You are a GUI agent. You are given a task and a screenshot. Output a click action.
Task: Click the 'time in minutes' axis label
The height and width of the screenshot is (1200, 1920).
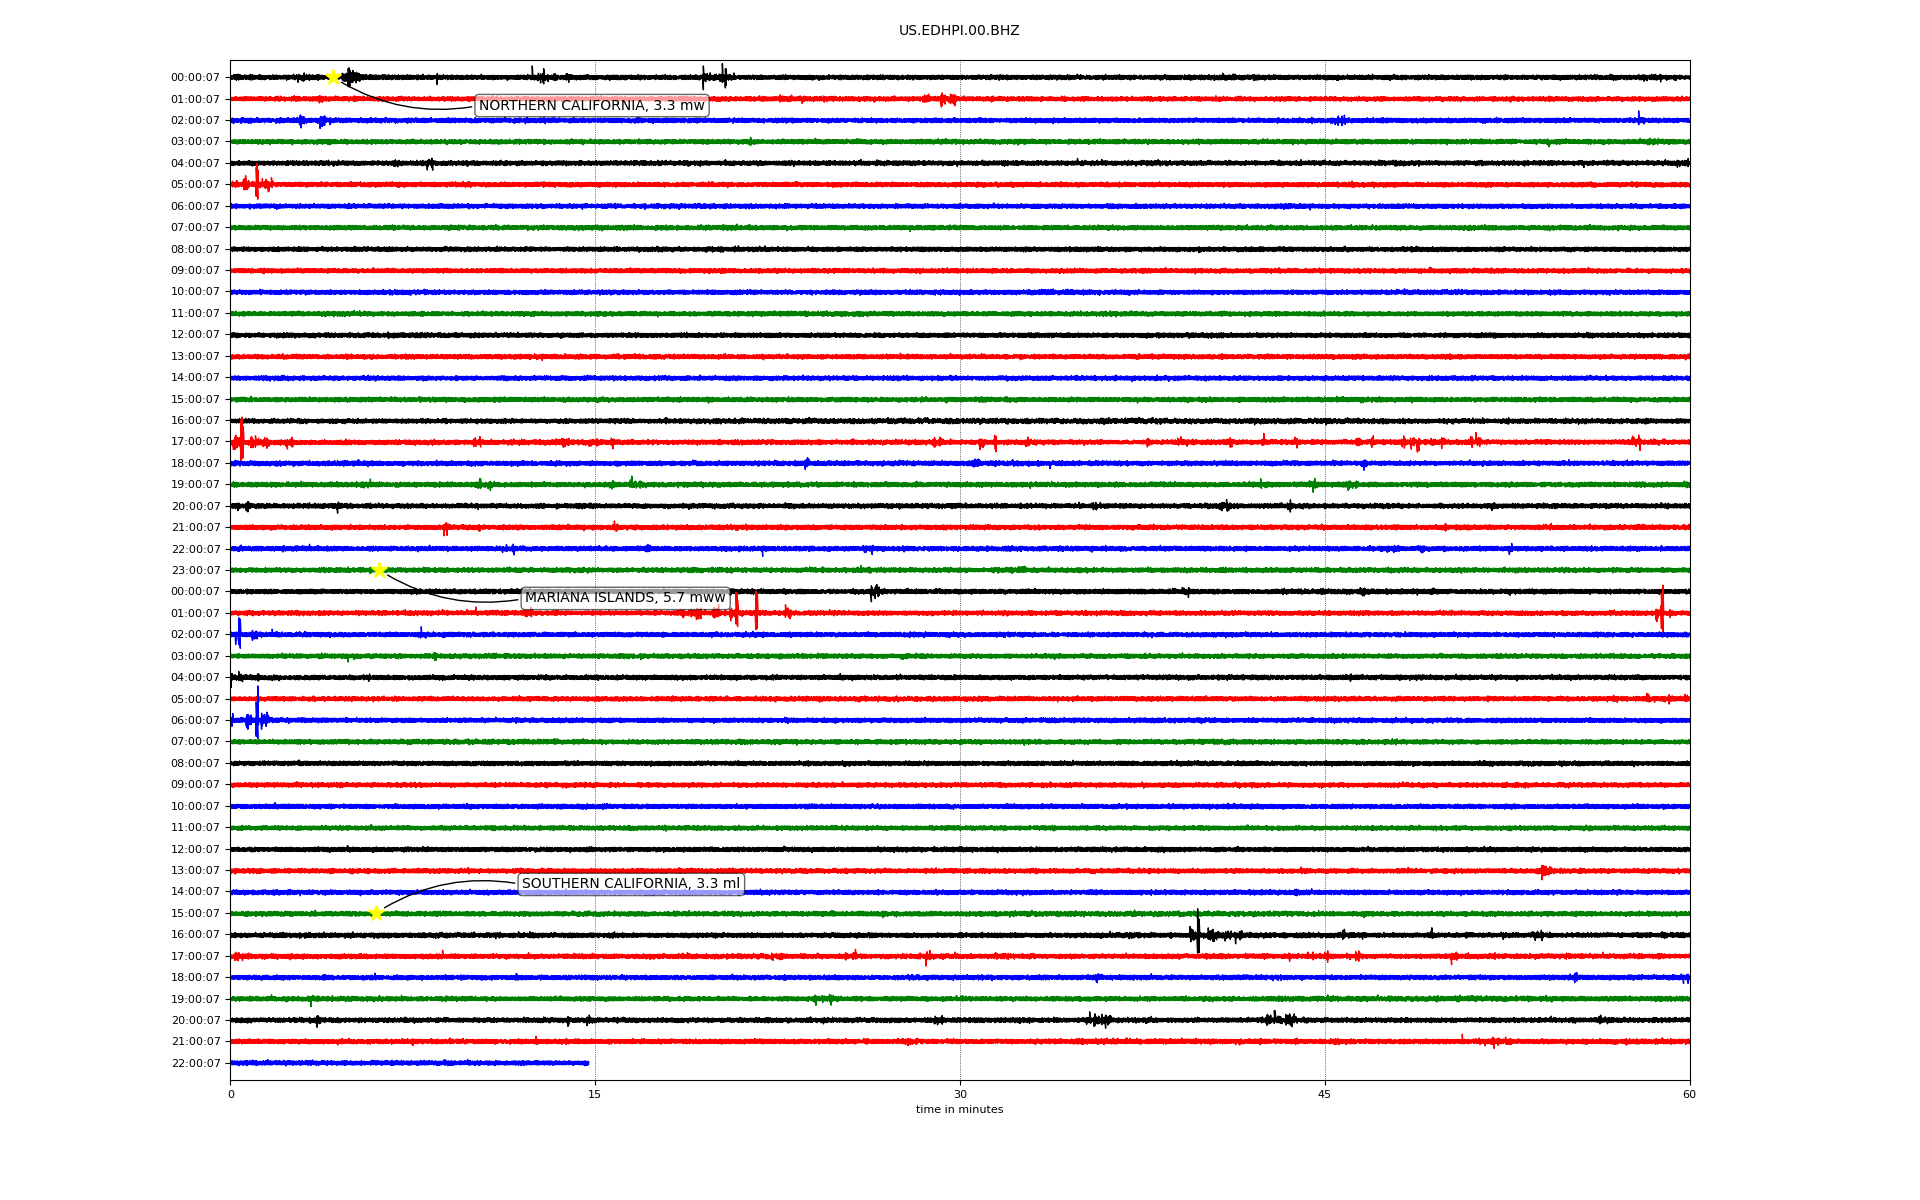click(959, 1110)
